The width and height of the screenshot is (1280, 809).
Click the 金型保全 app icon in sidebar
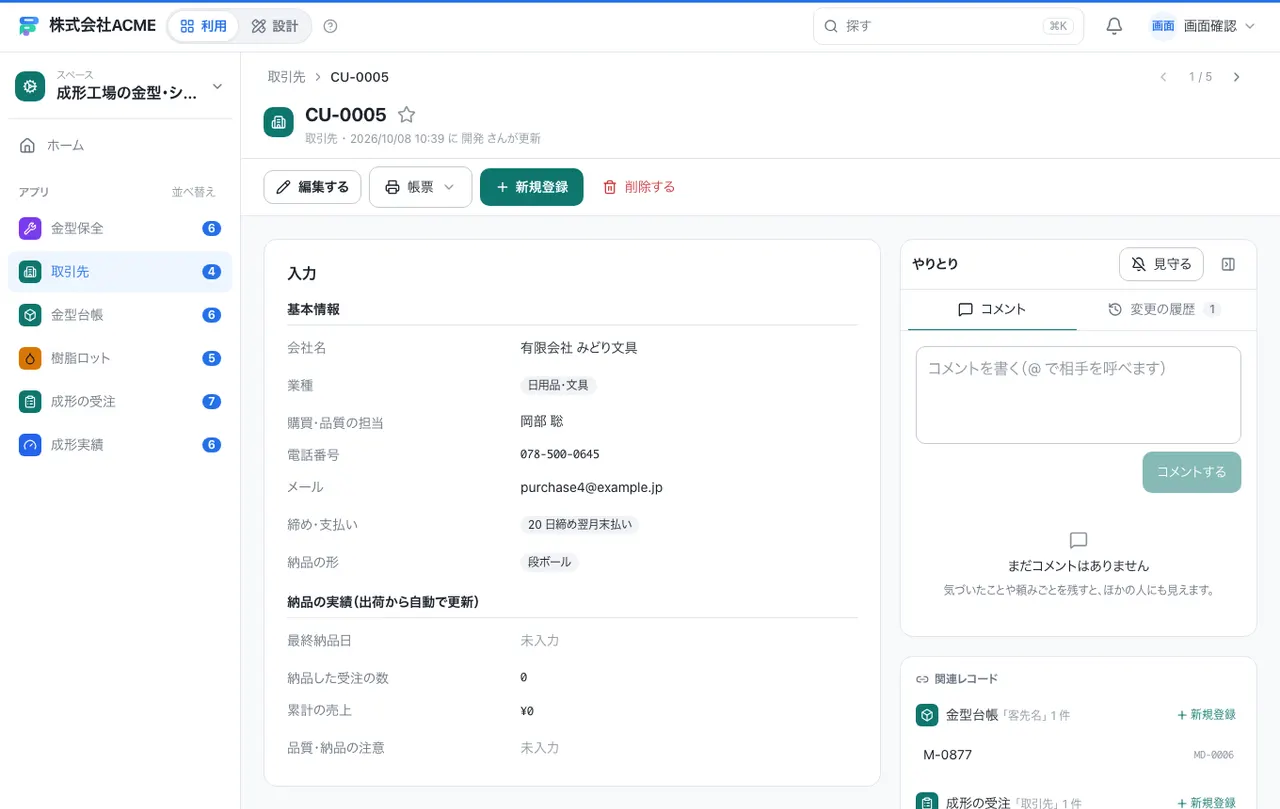point(30,228)
